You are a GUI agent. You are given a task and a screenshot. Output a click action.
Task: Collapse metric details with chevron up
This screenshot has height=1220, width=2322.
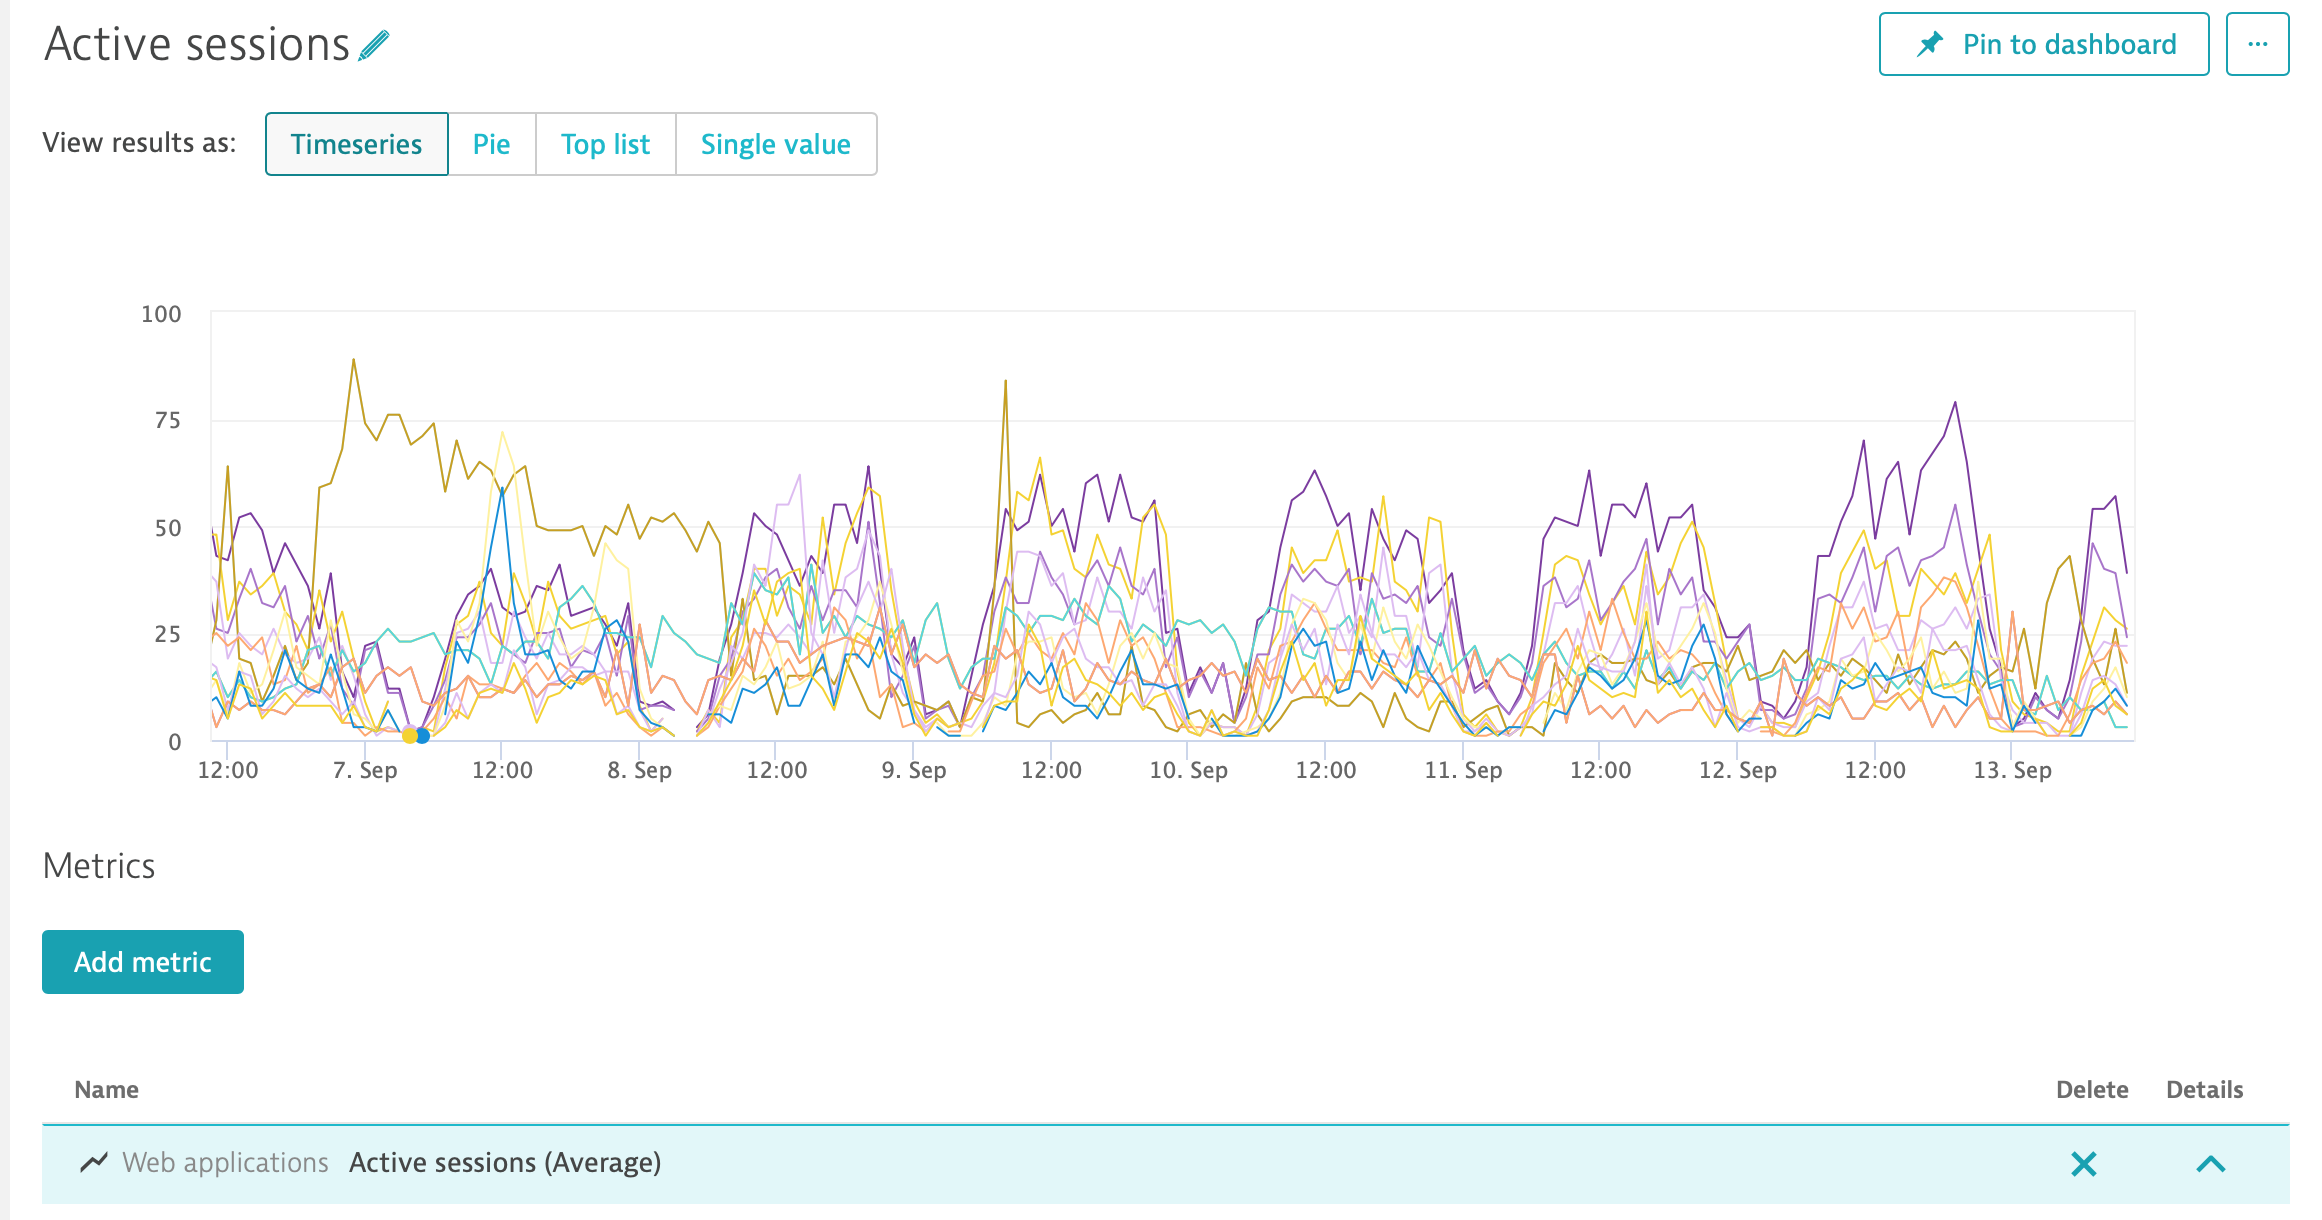pyautogui.click(x=2210, y=1163)
